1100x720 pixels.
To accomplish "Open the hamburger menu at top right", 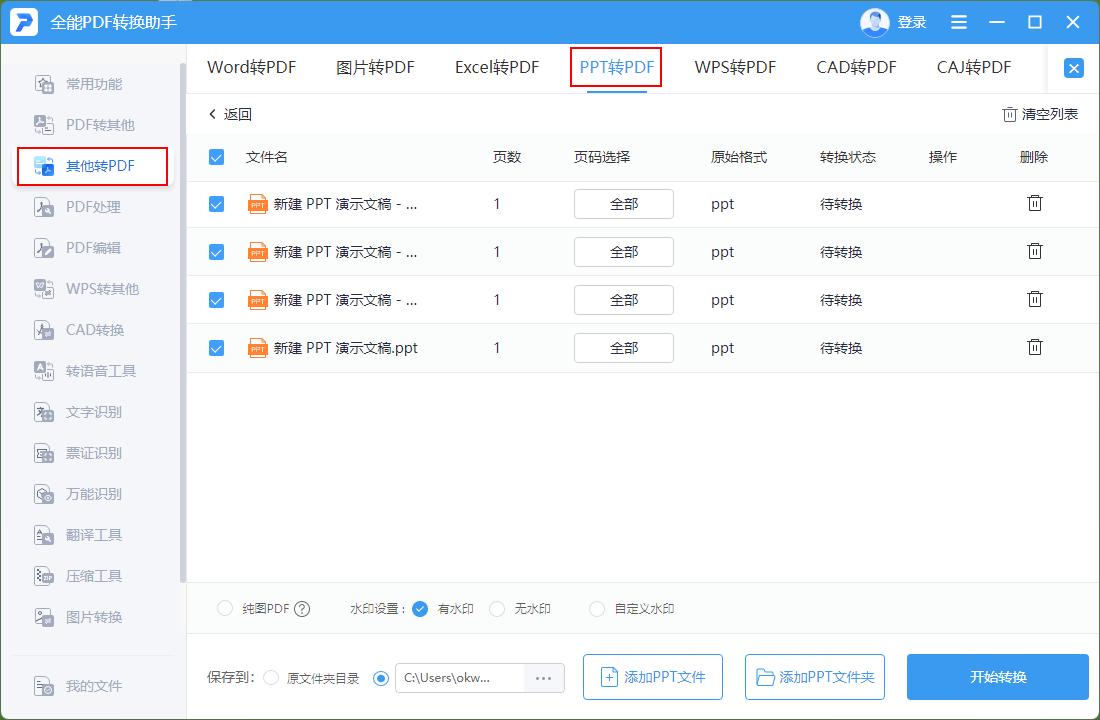I will click(958, 21).
